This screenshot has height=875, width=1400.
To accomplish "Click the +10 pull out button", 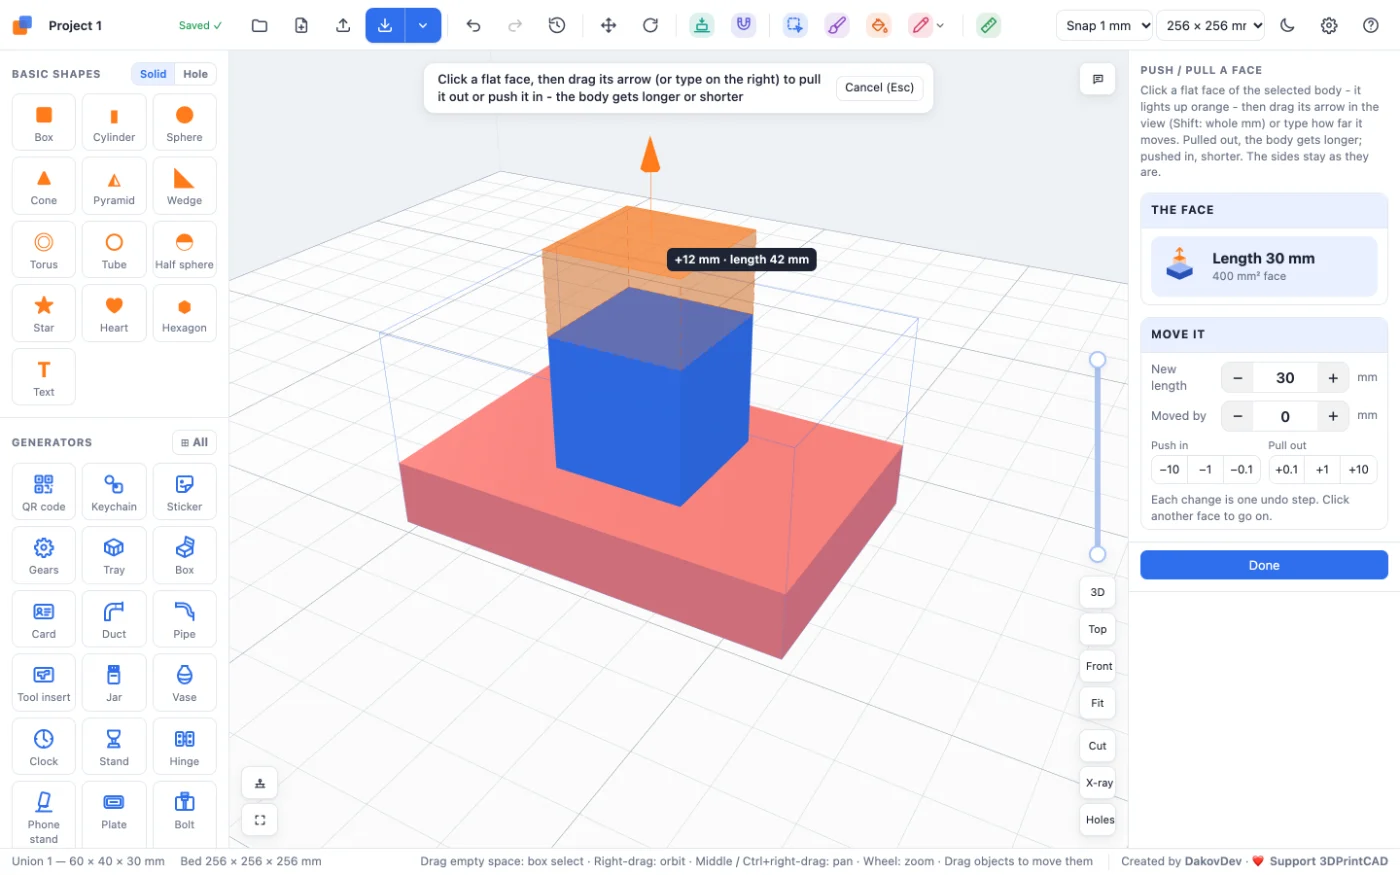I will (x=1358, y=469).
